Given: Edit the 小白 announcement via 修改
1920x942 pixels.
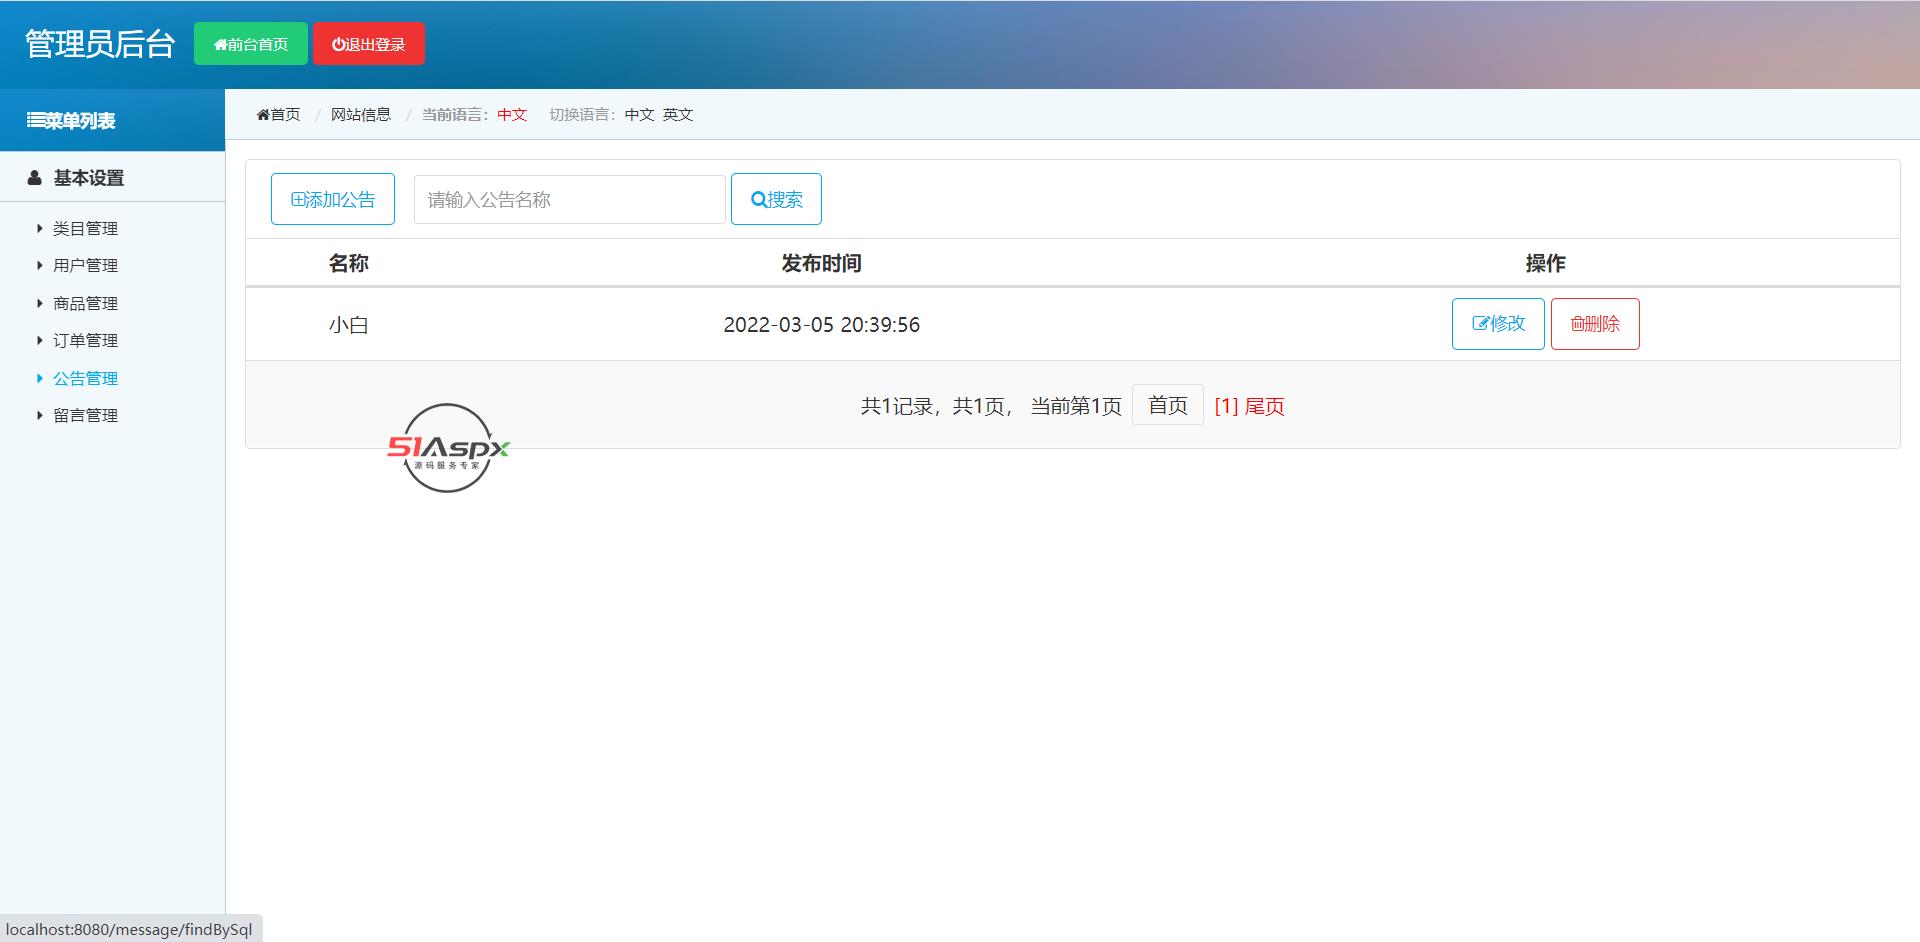Looking at the screenshot, I should pos(1498,324).
